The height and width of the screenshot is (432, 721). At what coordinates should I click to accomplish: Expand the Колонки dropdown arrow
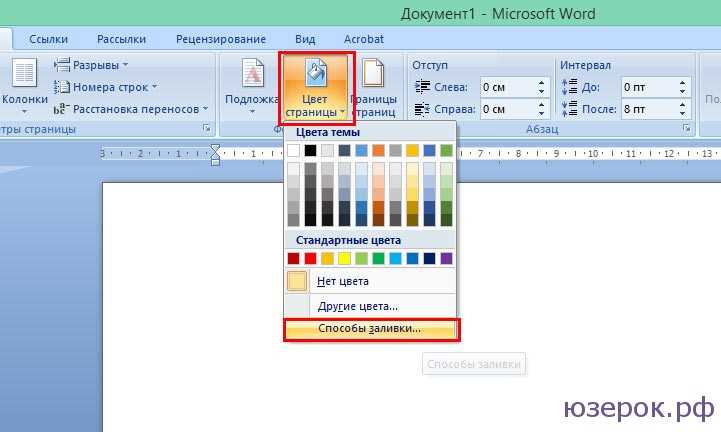click(24, 111)
